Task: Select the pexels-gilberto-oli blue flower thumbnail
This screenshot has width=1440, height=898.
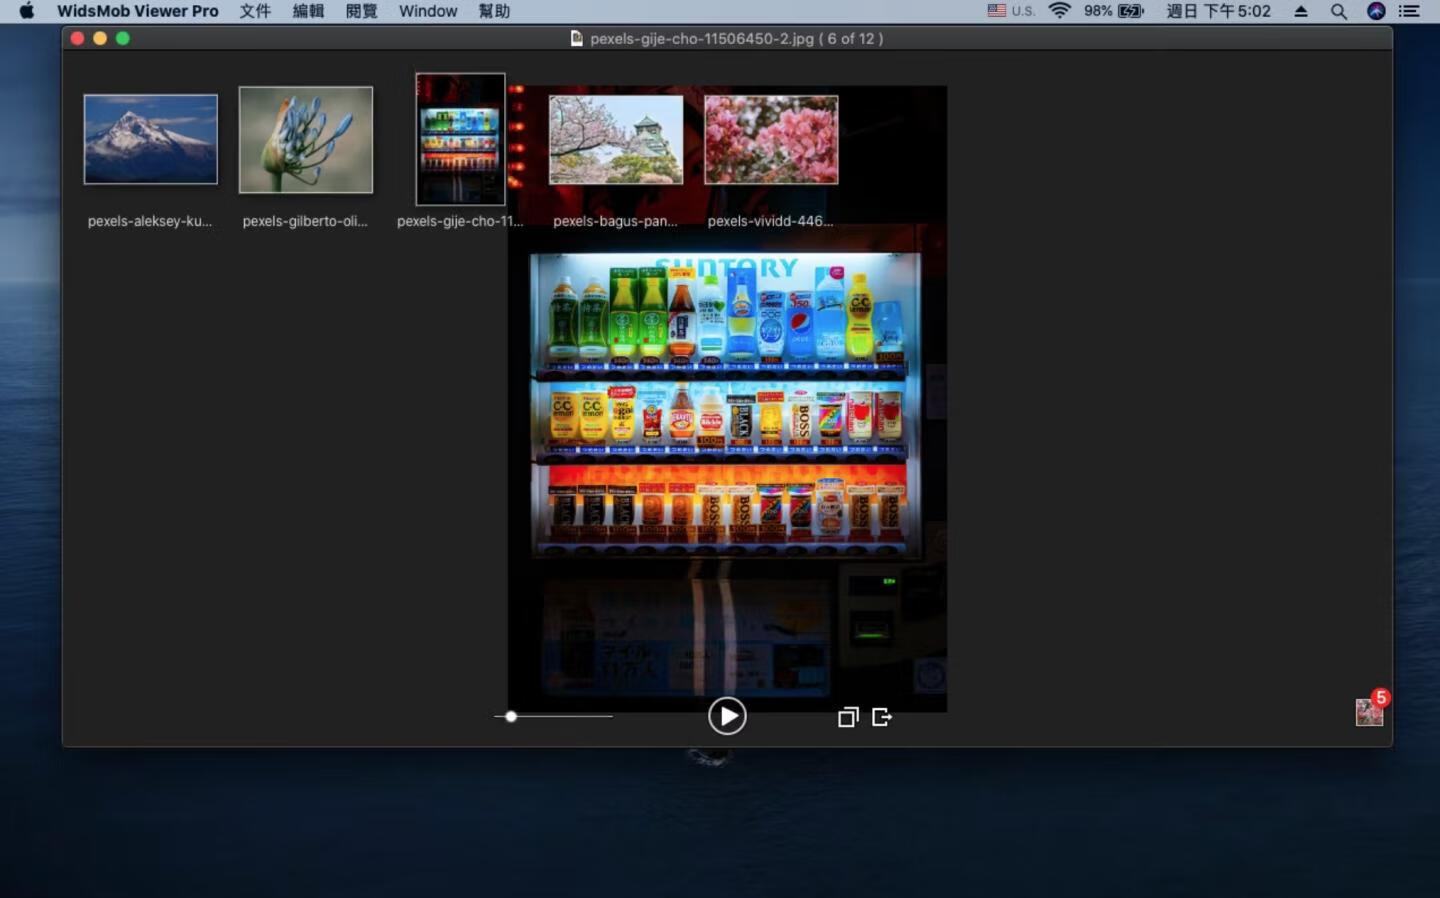Action: coord(306,140)
